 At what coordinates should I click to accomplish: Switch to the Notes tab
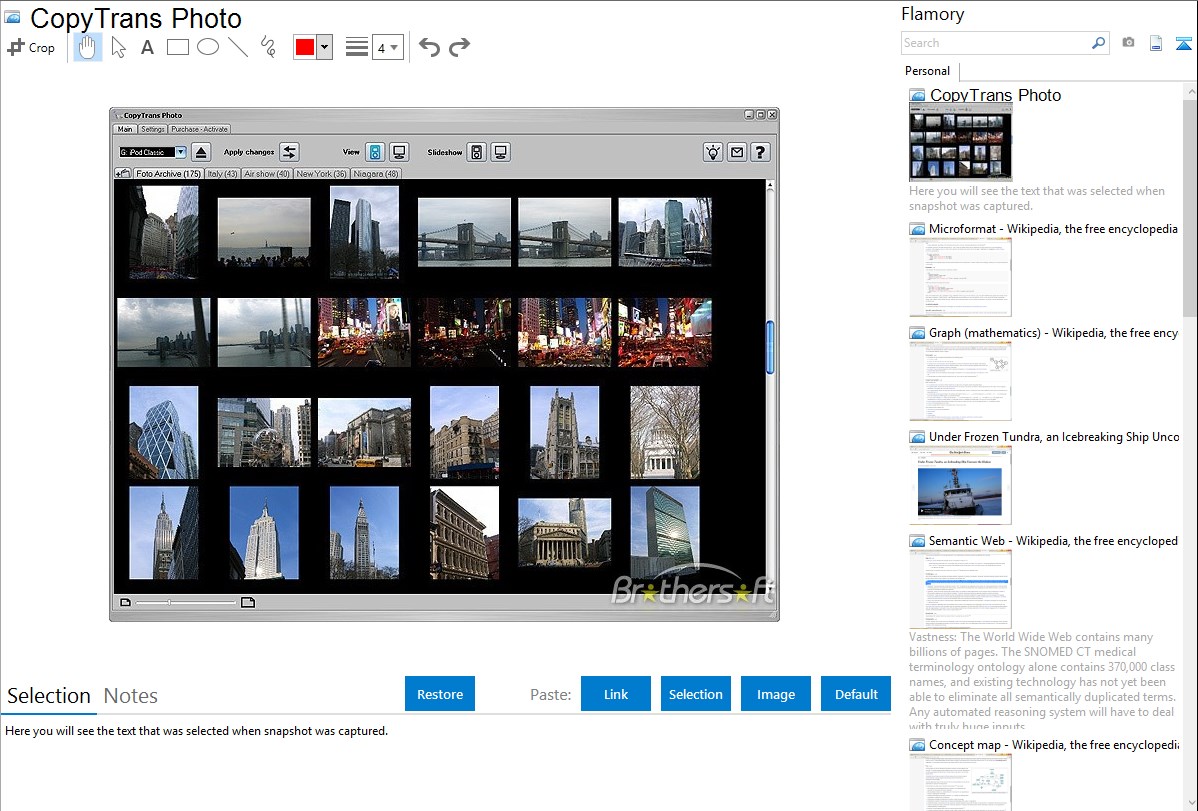(x=131, y=696)
